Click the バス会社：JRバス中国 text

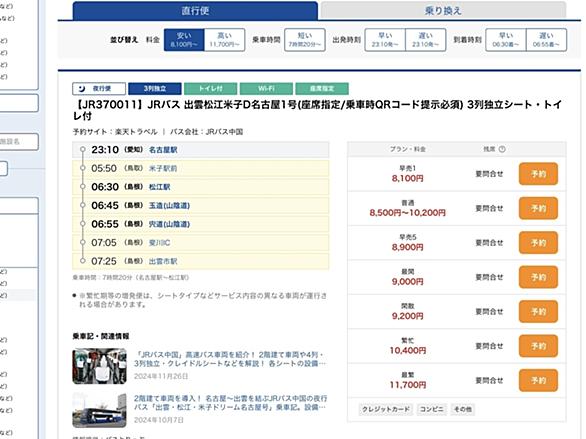pos(206,132)
